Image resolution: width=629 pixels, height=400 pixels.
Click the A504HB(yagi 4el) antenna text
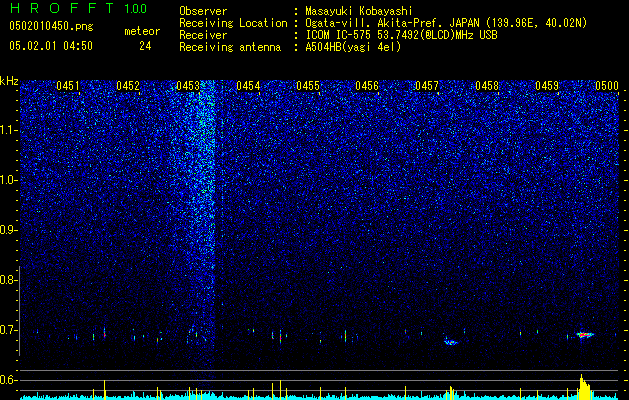353,47
